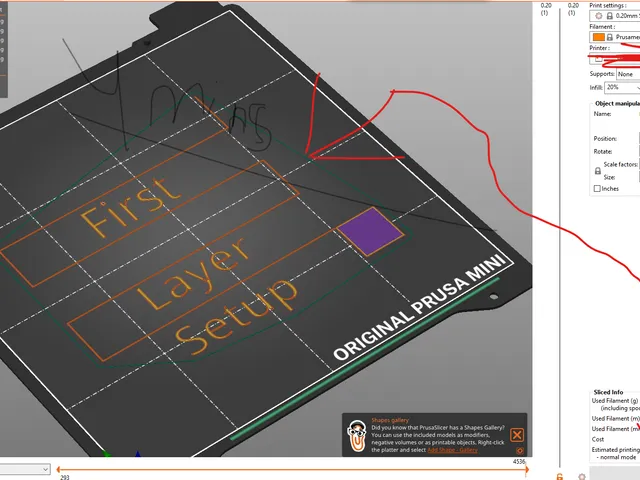Click the small gear under the notification close button

click(520, 451)
